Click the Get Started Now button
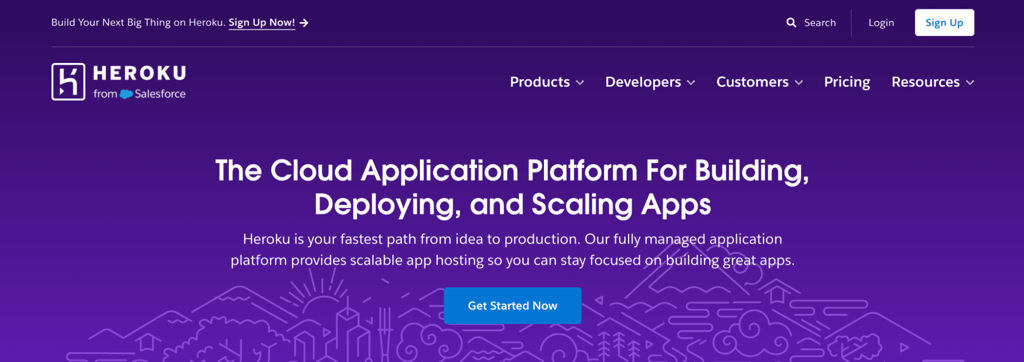The height and width of the screenshot is (362, 1024). tap(513, 306)
